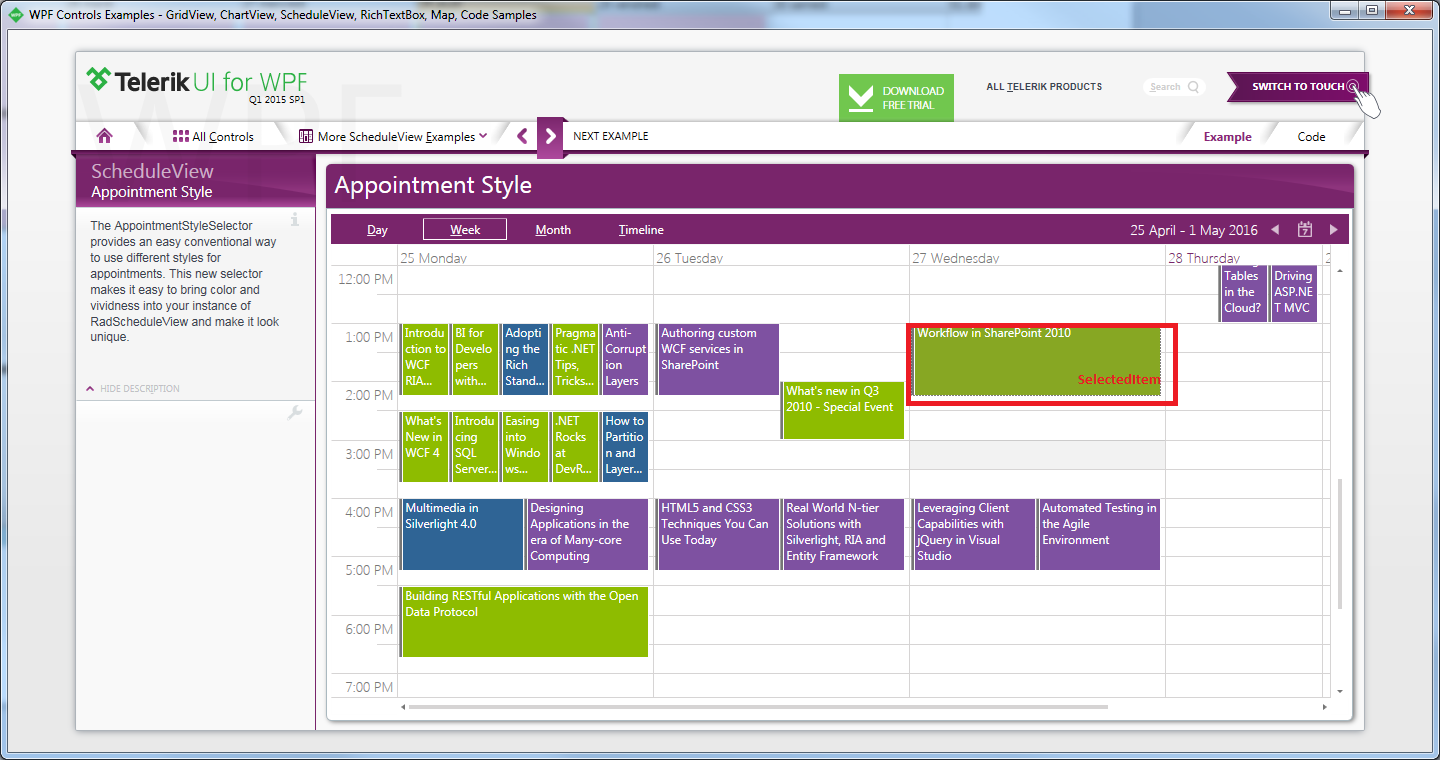This screenshot has height=760, width=1440.
Task: Click Switch to Touch button
Action: tap(1297, 87)
